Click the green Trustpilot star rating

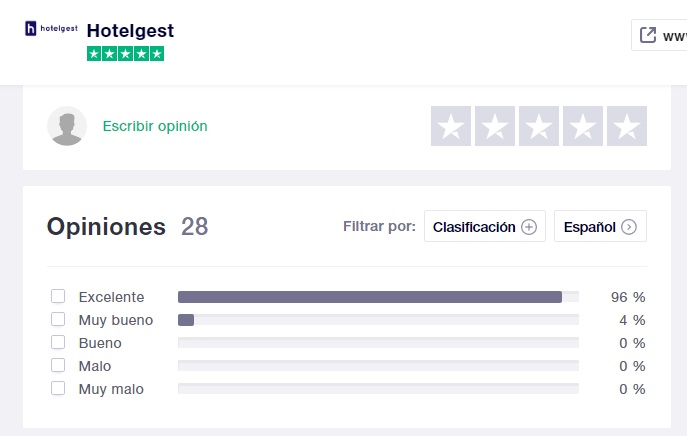tap(125, 54)
